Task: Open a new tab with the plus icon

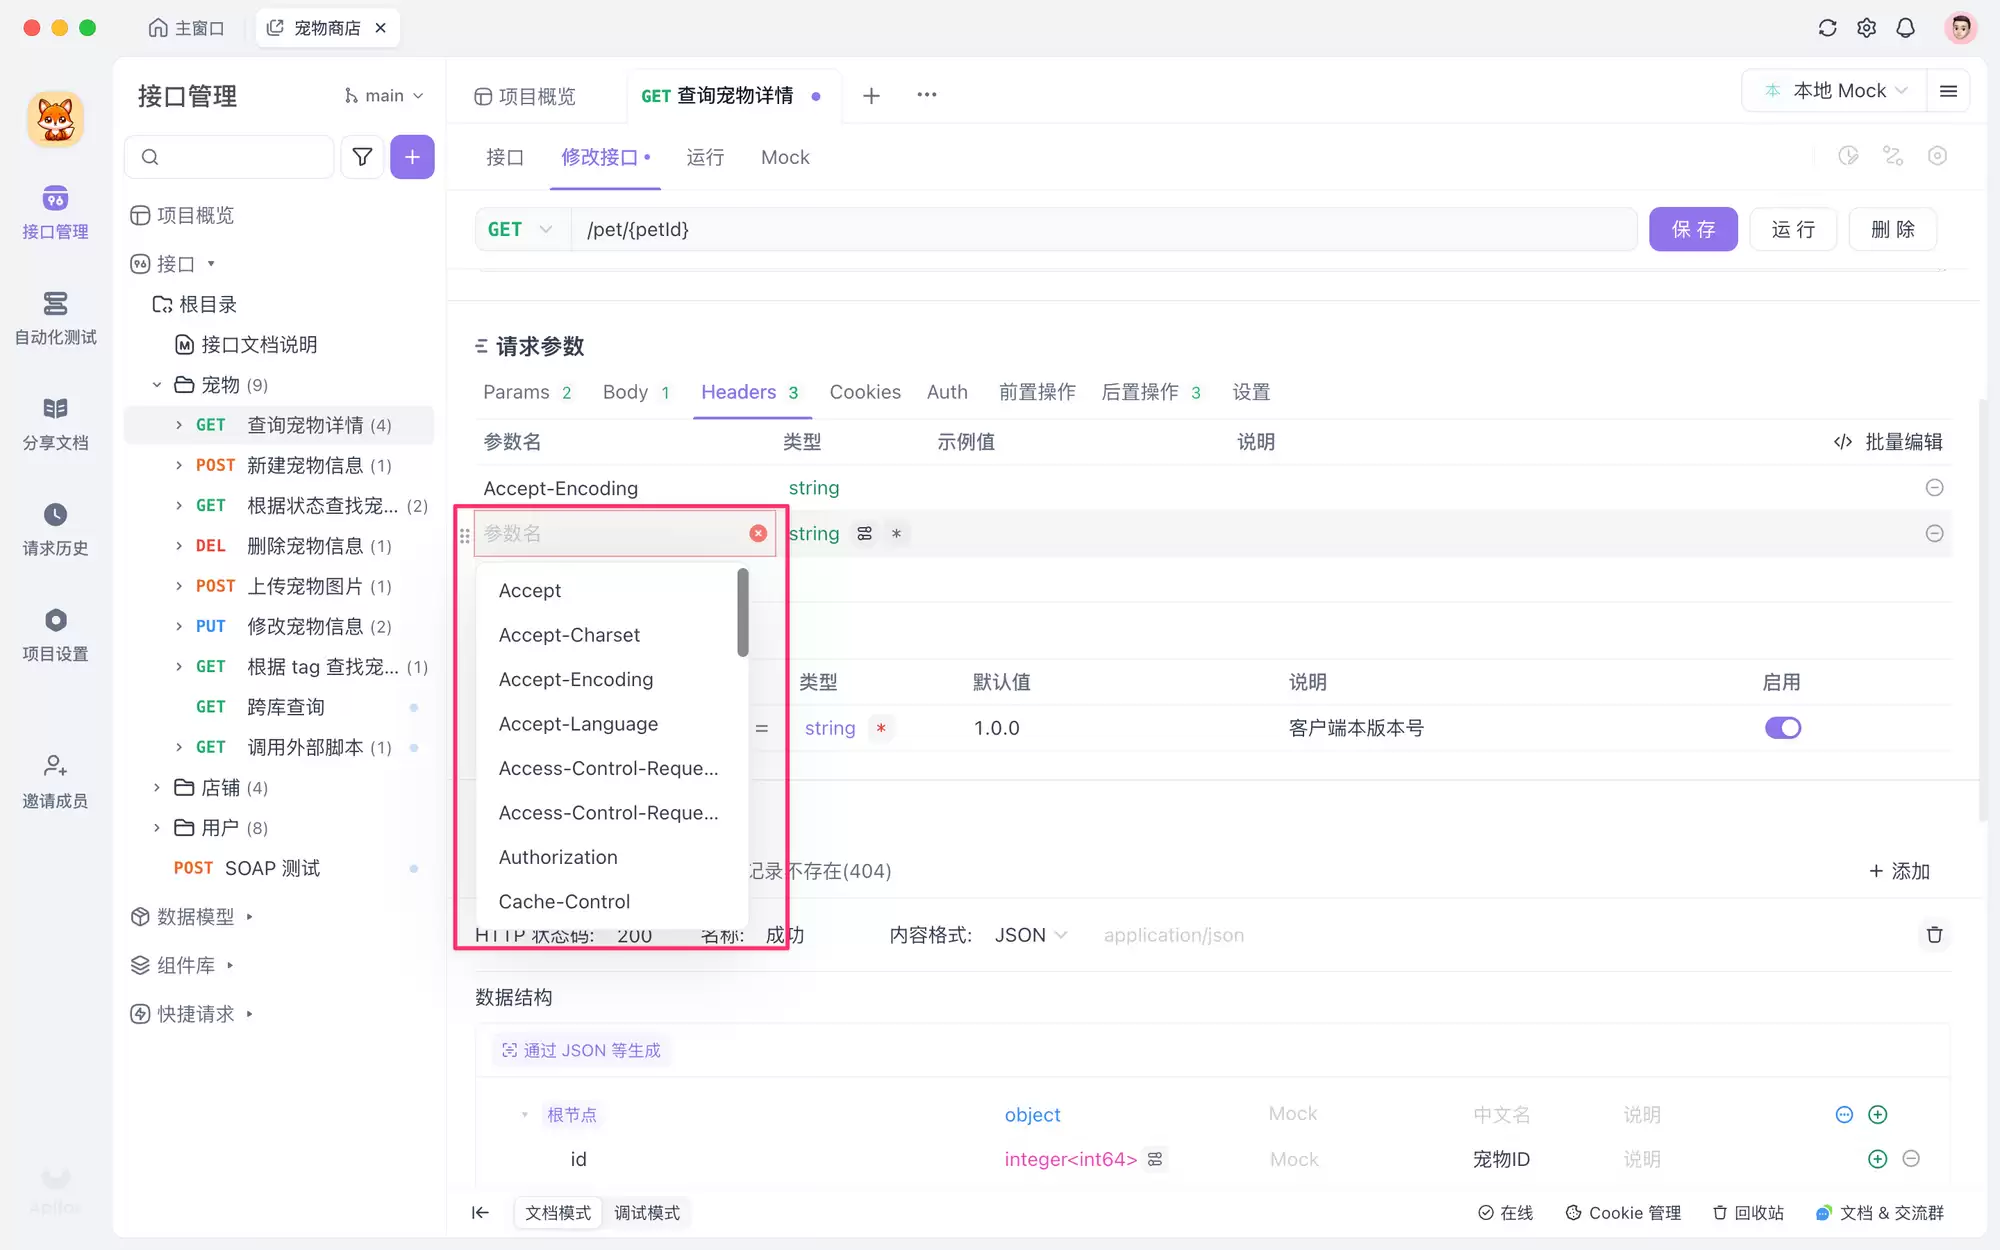Action: coord(871,95)
